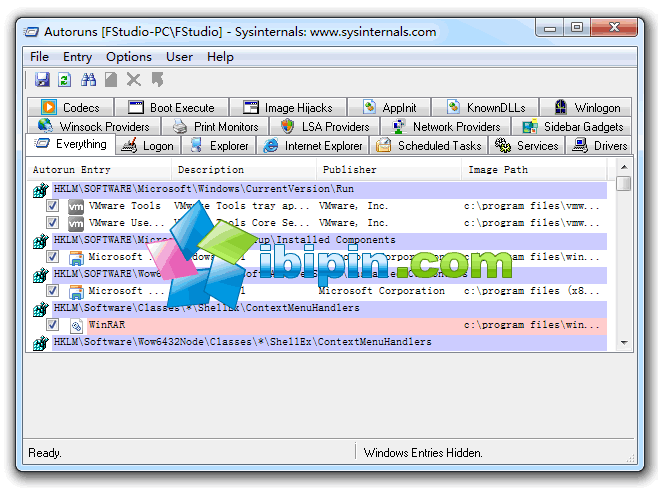
Task: Click the VMware Use... vm icon
Action: pos(76,223)
